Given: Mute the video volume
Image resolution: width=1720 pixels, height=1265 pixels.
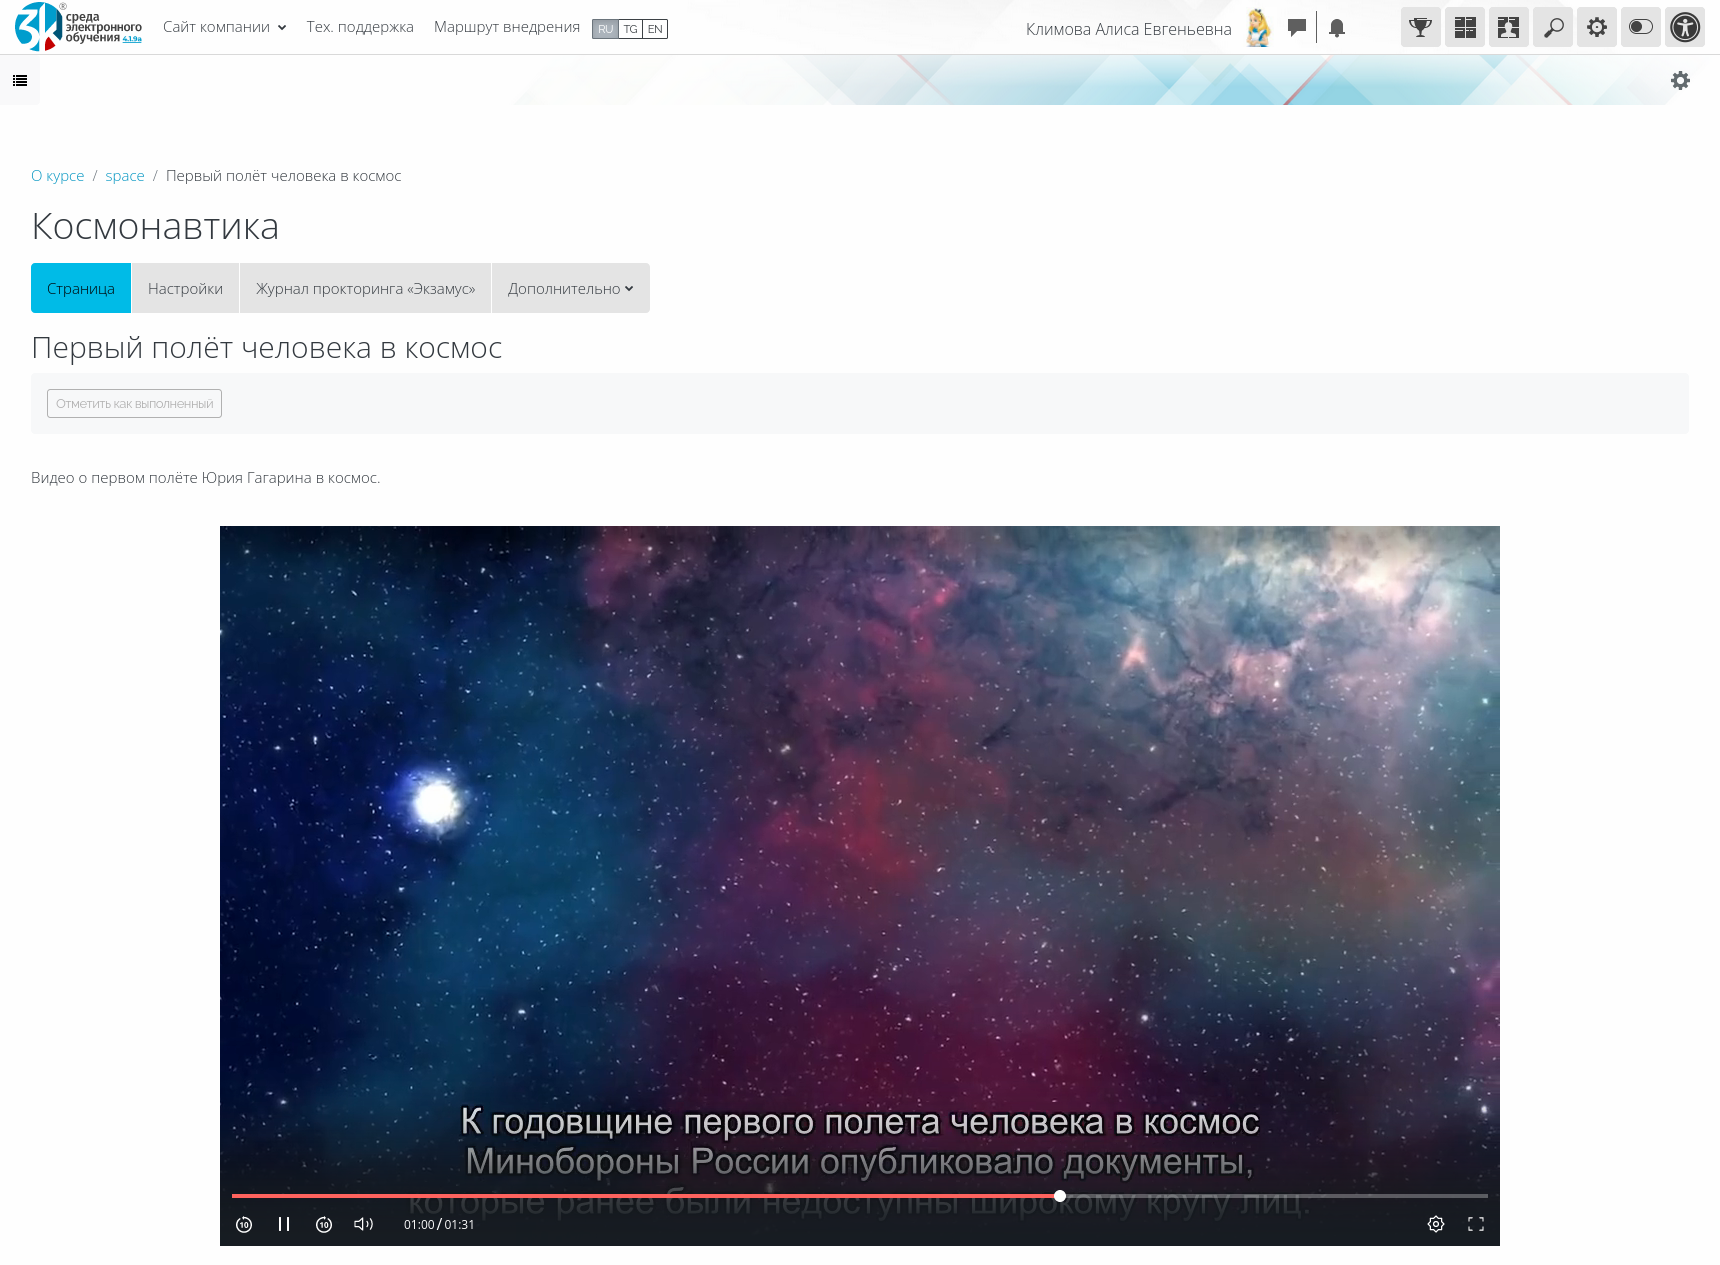Looking at the screenshot, I should click(364, 1224).
